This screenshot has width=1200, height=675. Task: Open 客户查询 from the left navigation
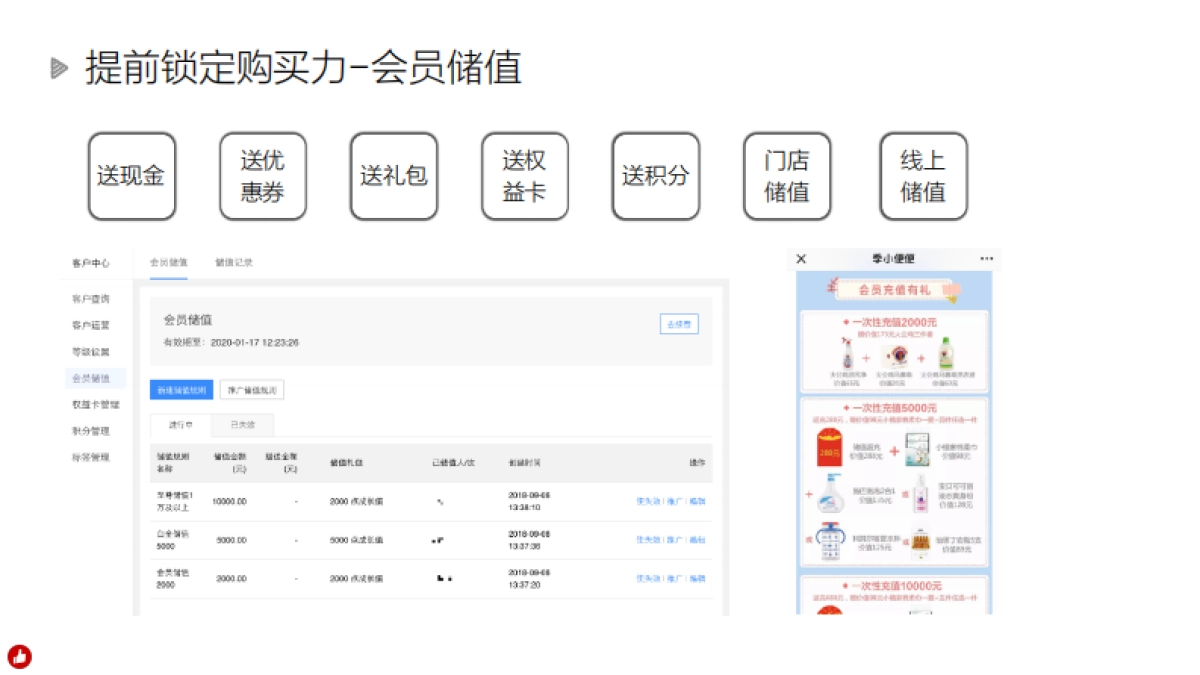click(x=93, y=298)
